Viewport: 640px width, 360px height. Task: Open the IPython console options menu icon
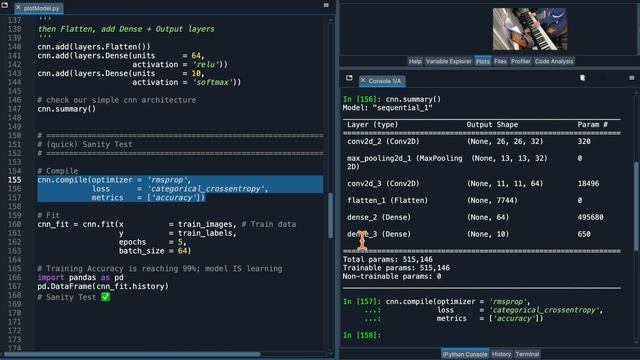point(631,78)
